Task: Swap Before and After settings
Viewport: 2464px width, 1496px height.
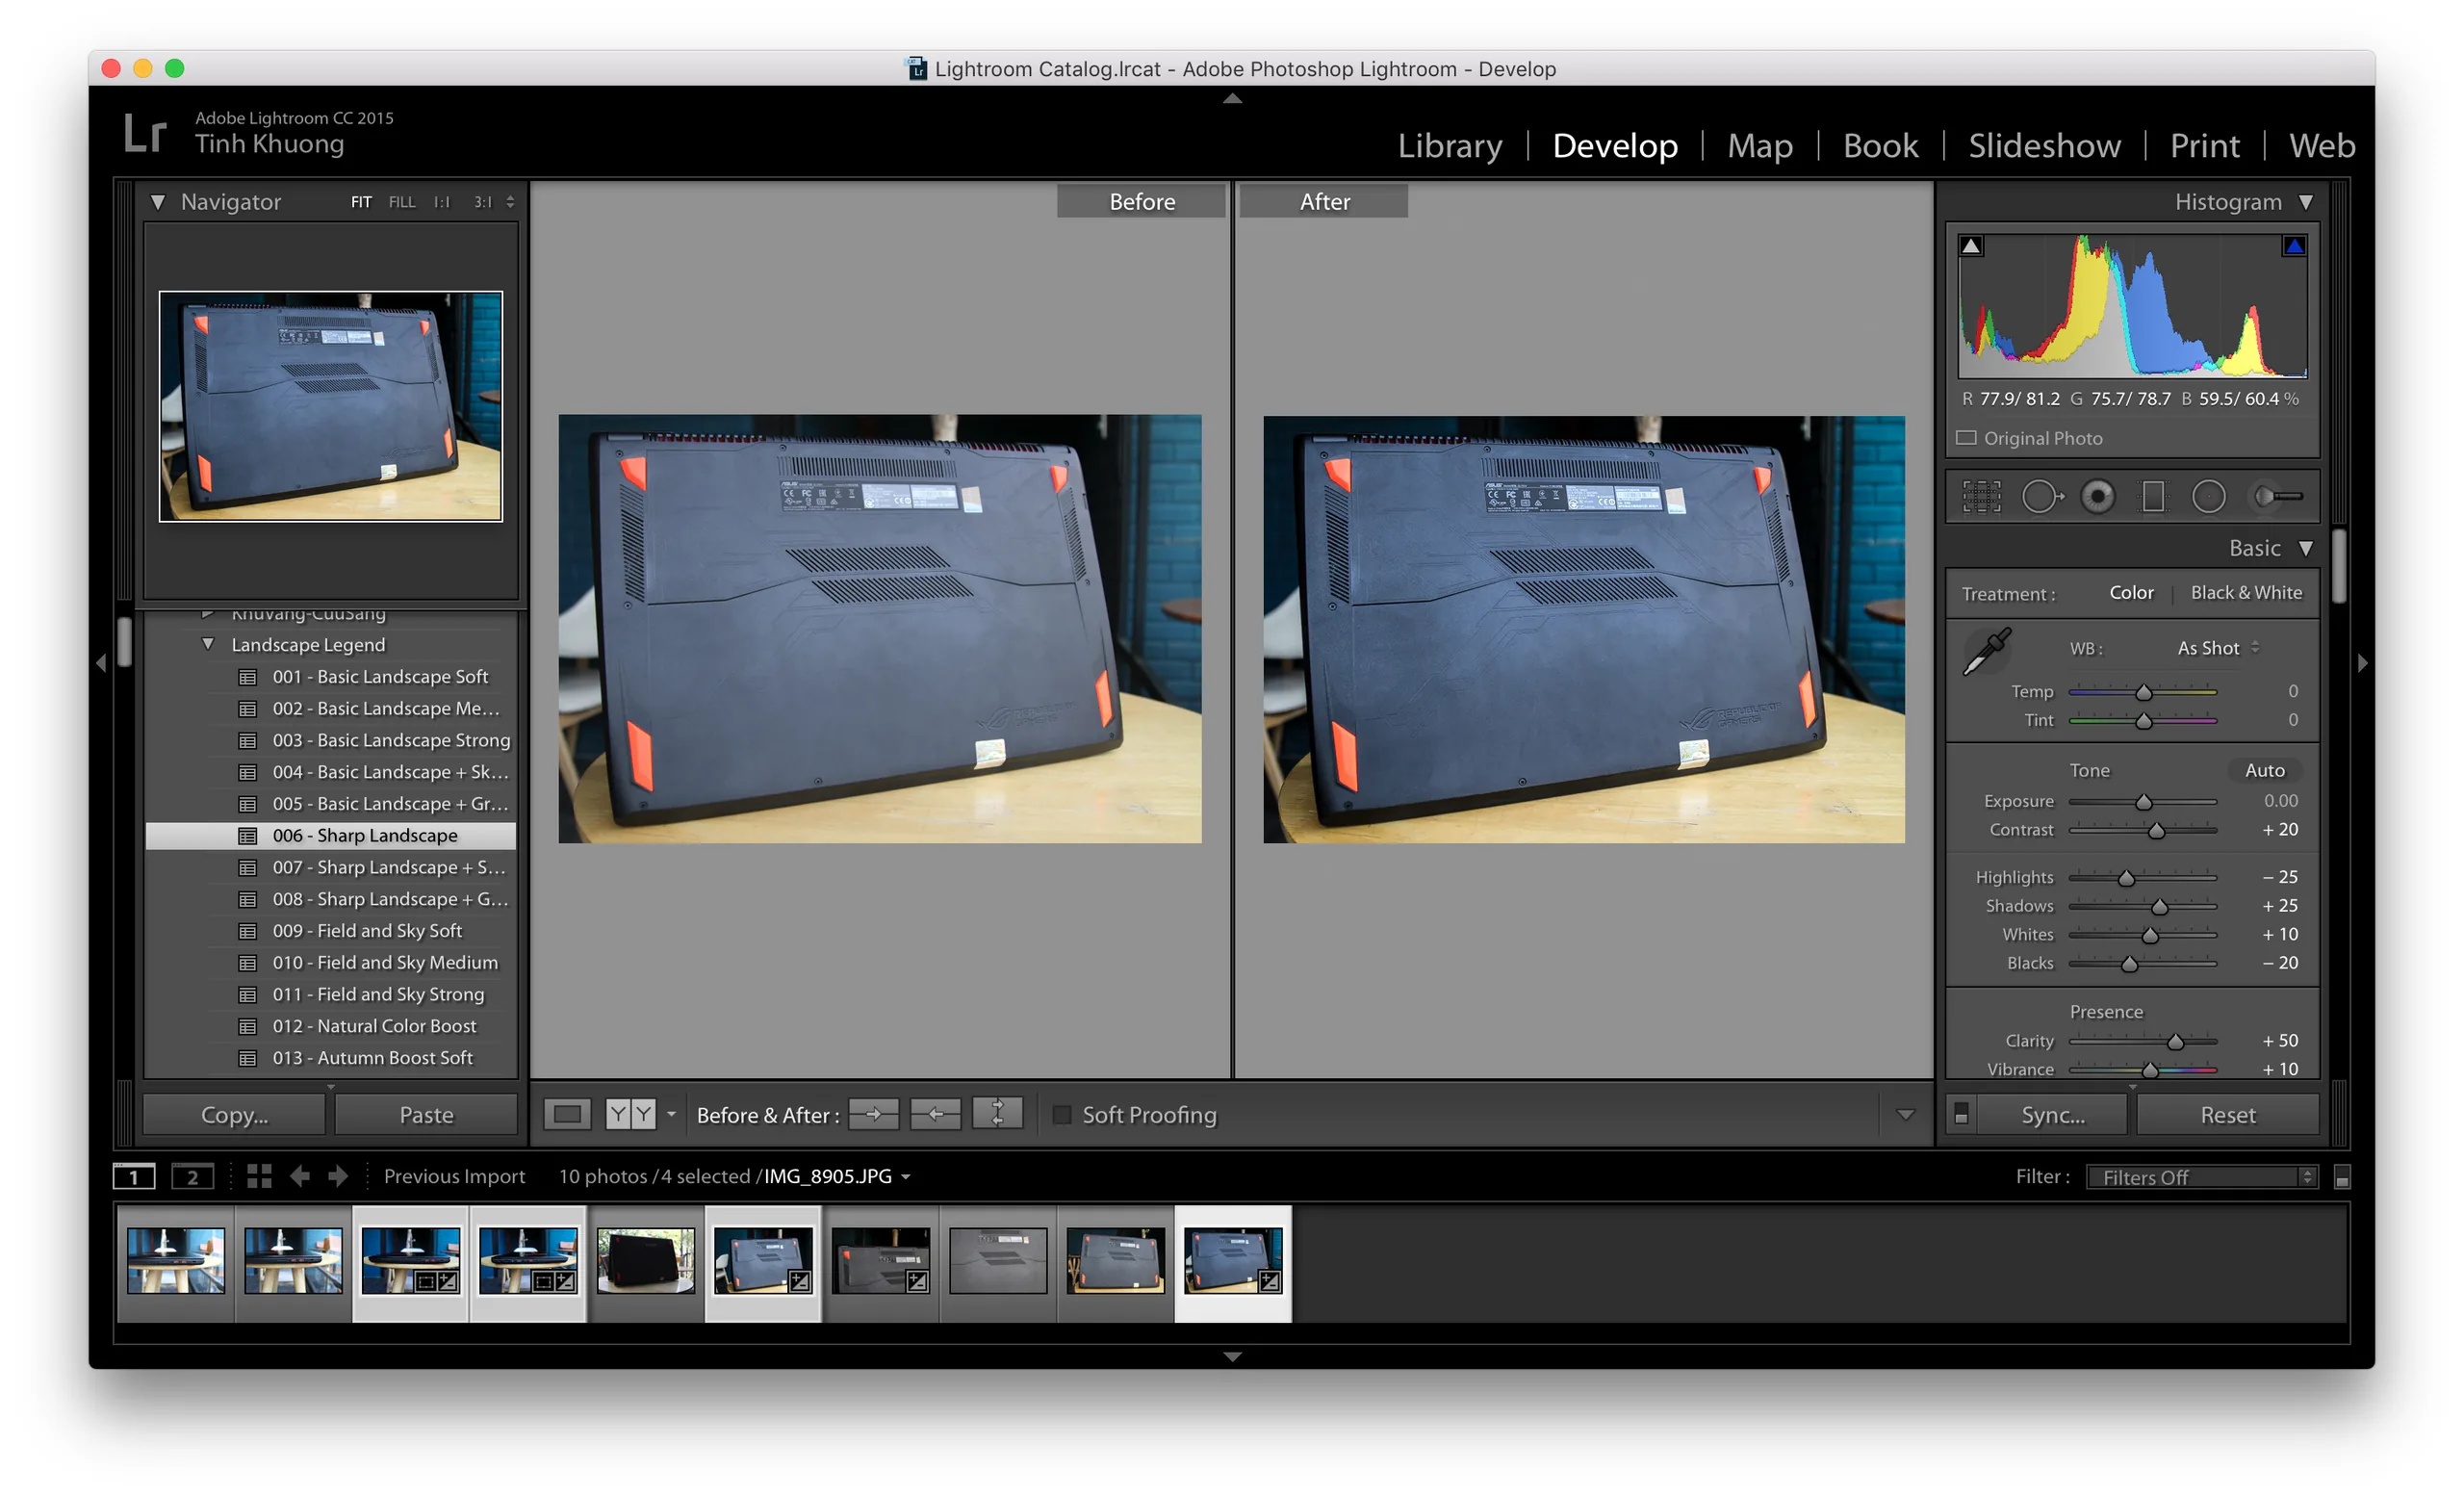Action: click(997, 1113)
